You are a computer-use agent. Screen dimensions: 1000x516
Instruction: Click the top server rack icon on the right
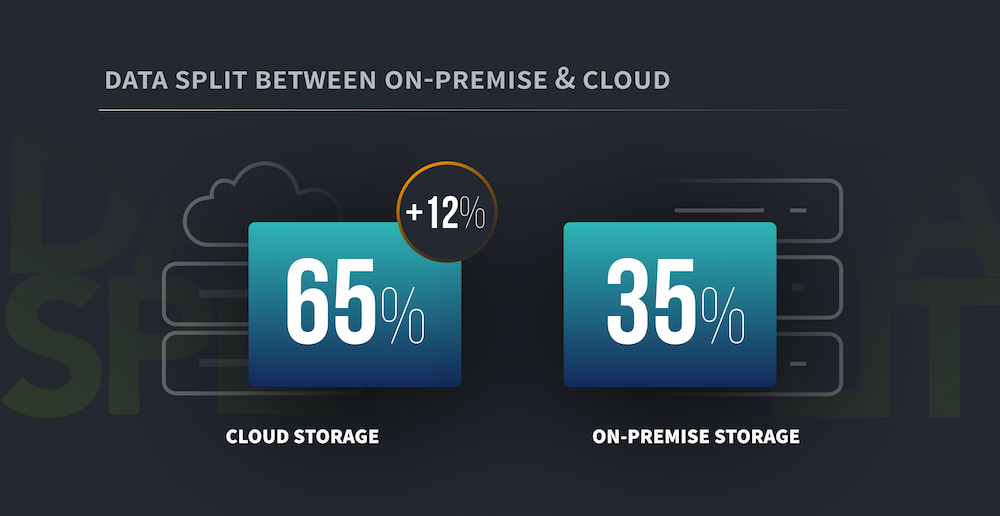[x=809, y=210]
